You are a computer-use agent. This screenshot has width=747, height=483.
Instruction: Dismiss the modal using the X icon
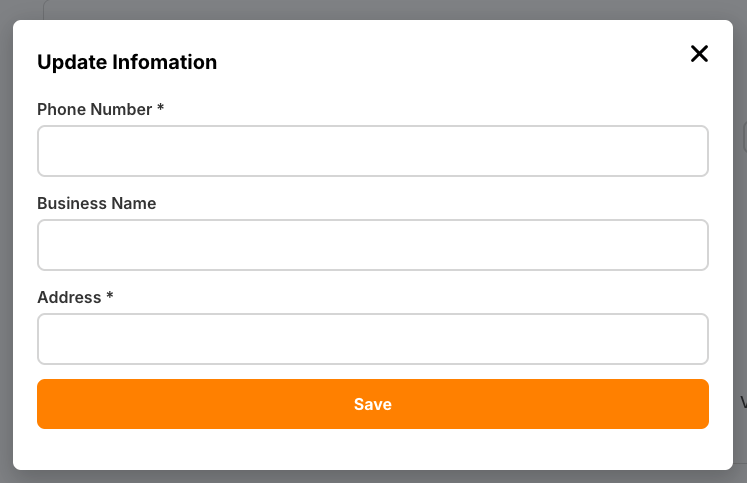tap(699, 54)
